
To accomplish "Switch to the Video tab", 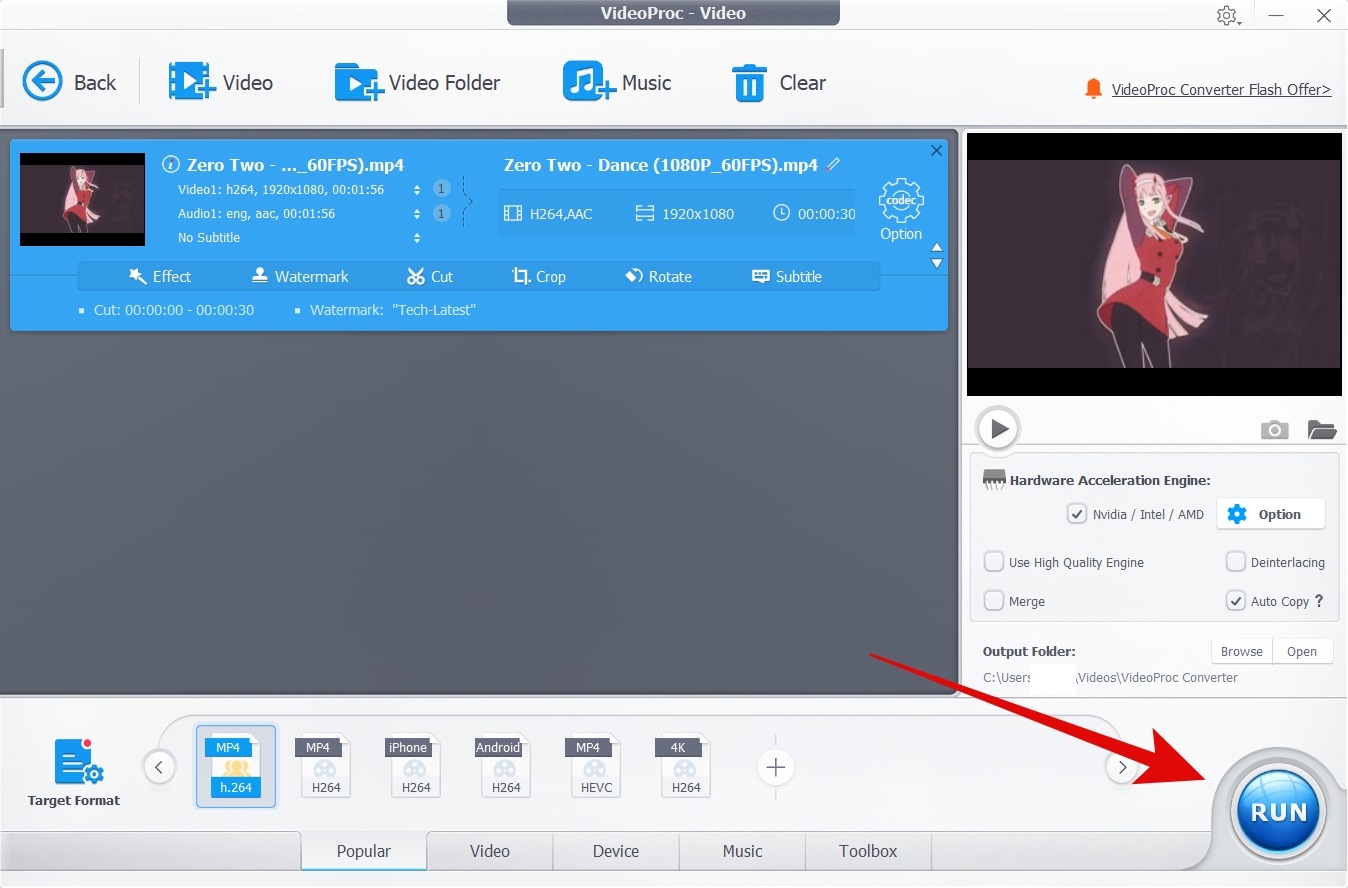I will click(490, 851).
